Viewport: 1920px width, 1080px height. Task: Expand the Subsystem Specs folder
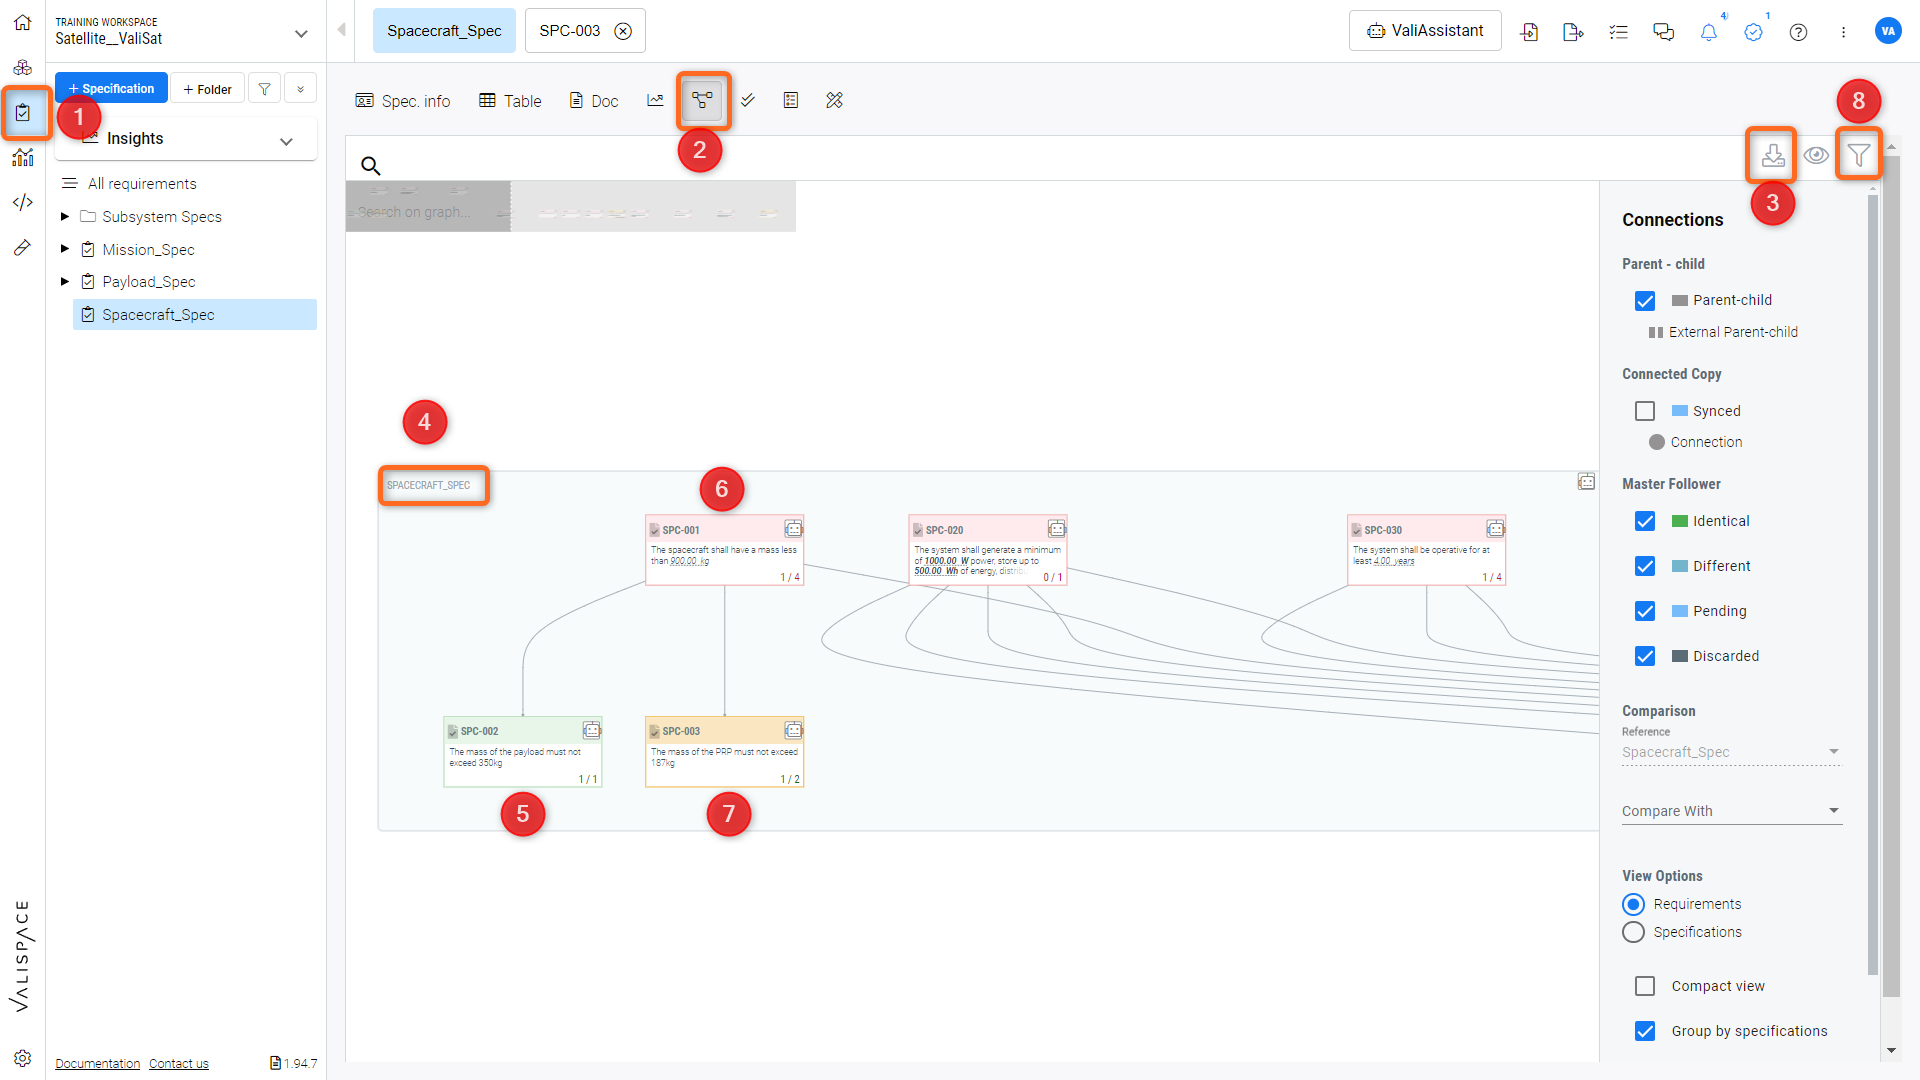point(65,217)
